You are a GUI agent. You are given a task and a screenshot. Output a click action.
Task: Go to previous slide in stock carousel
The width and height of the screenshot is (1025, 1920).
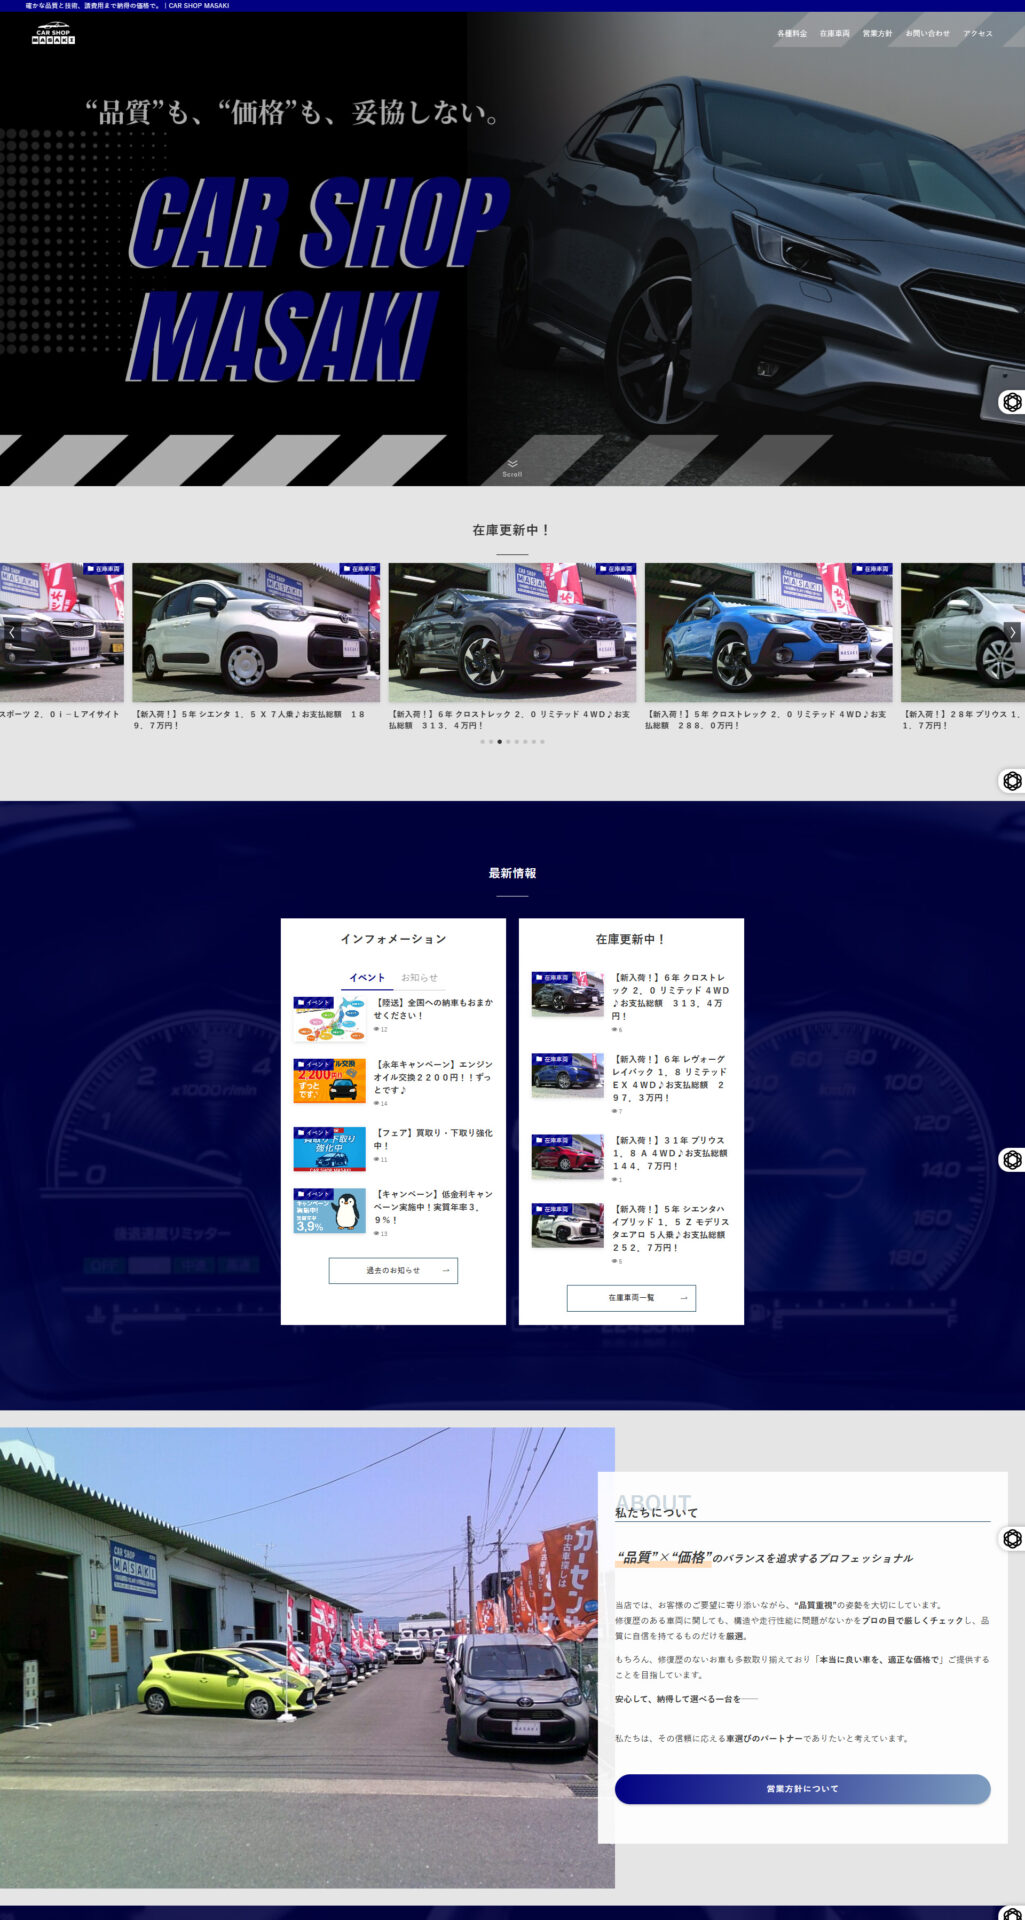11,632
